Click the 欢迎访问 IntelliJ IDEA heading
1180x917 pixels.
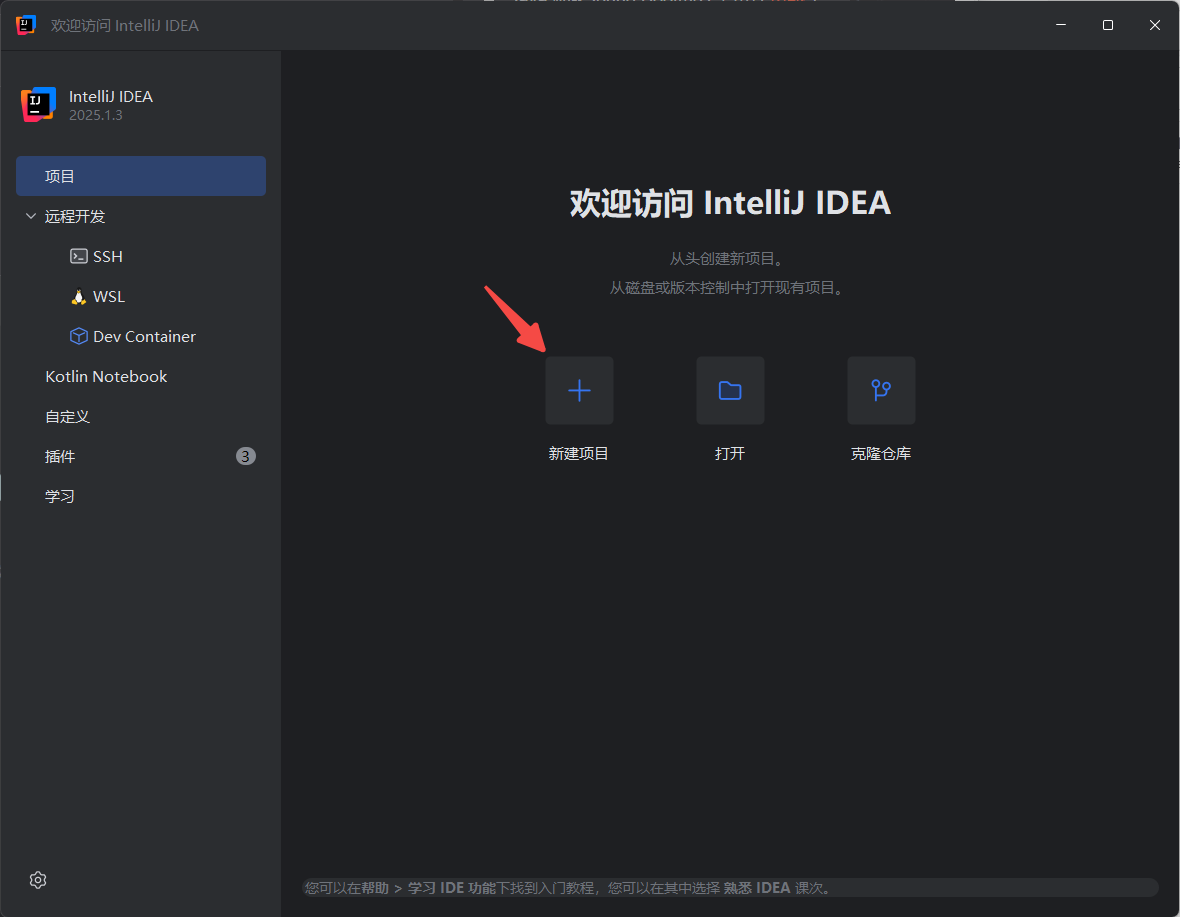pyautogui.click(x=730, y=203)
